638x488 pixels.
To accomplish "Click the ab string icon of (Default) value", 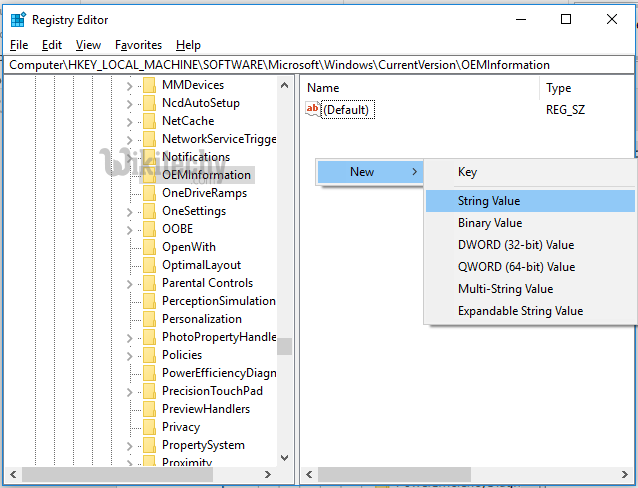I will point(313,109).
